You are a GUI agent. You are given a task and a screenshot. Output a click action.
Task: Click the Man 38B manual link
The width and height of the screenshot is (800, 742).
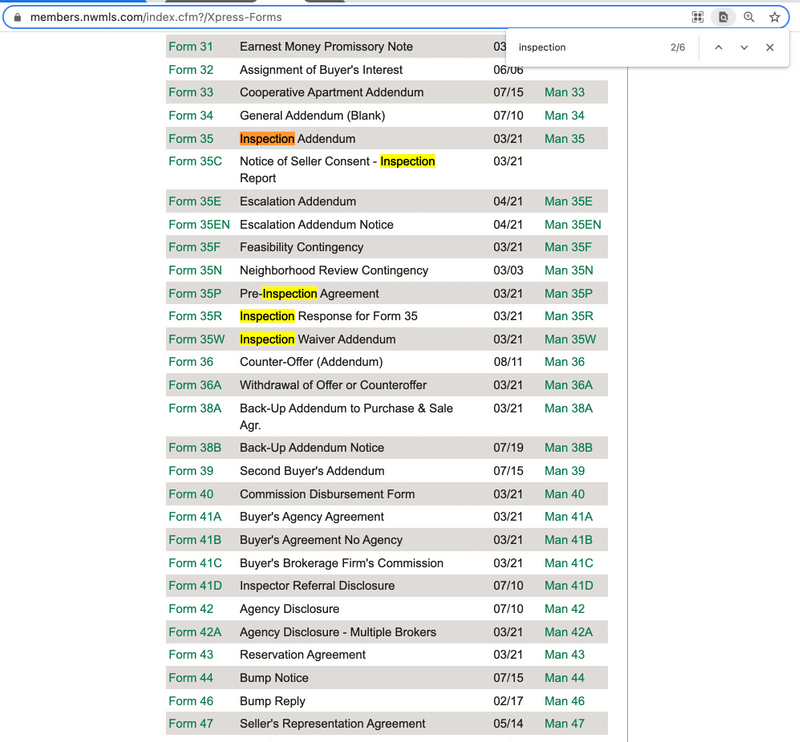click(568, 448)
